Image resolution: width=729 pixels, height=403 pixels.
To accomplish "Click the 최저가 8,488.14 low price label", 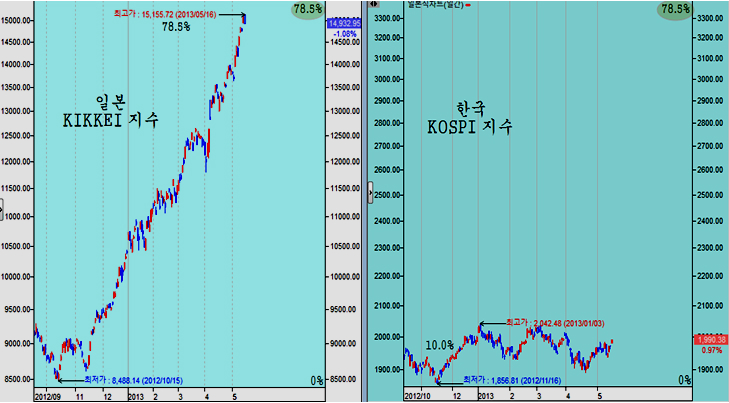I will tap(133, 380).
